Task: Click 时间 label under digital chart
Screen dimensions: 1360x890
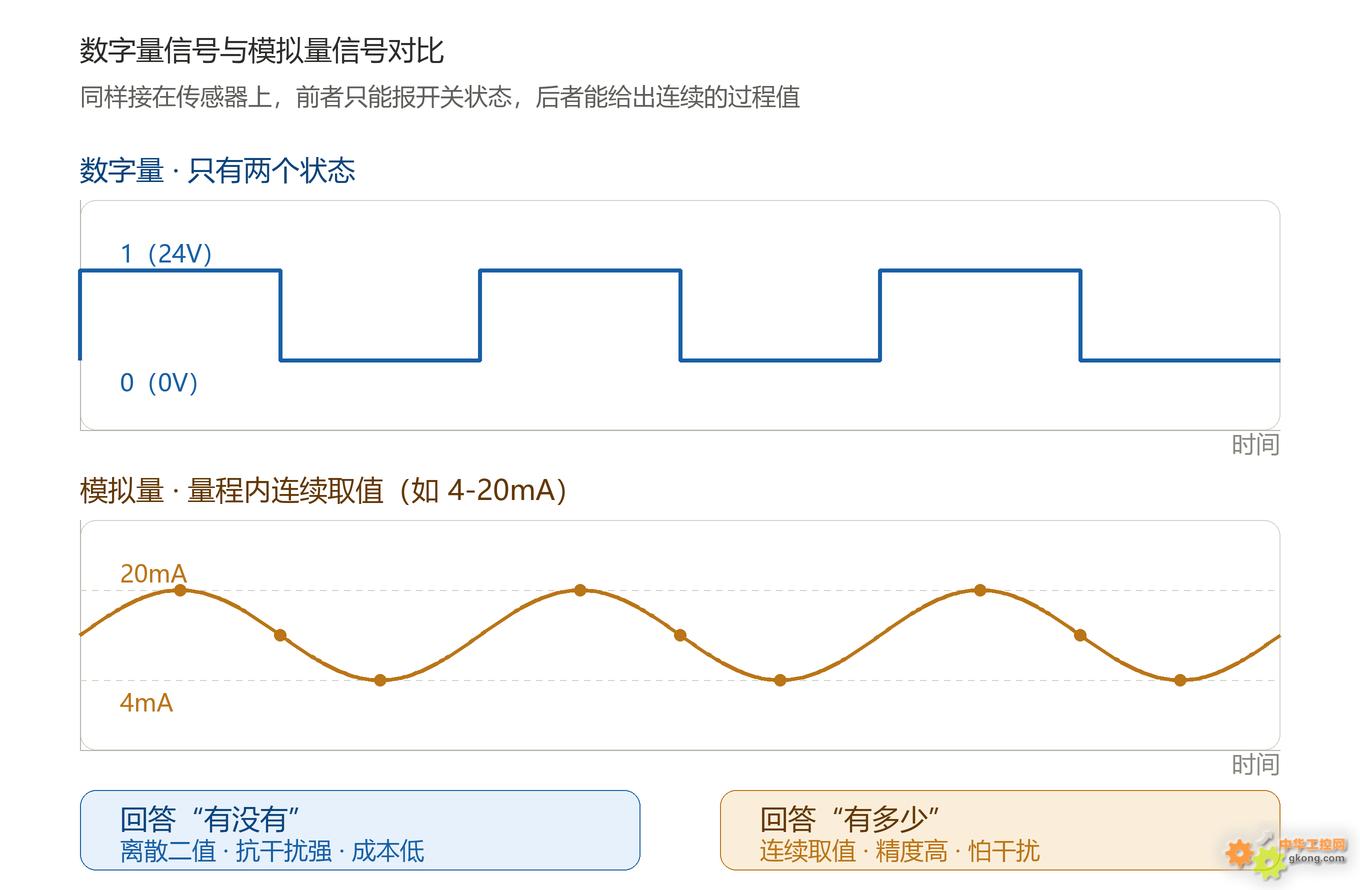Action: tap(1255, 444)
